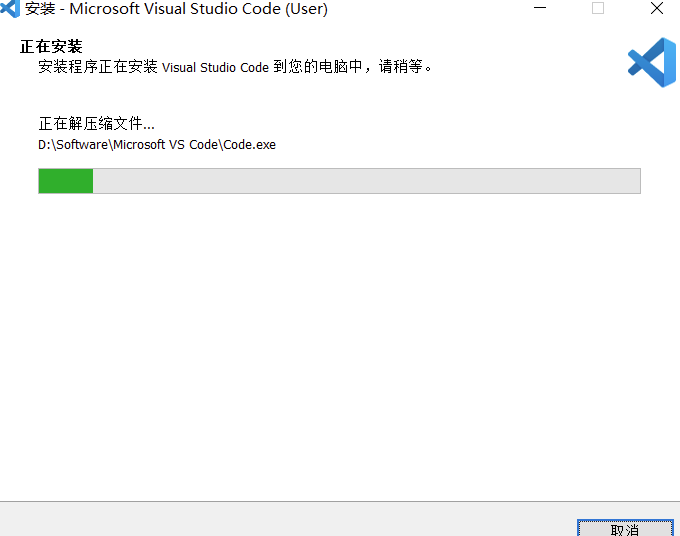Viewport: 680px width, 536px height.
Task: Click the heading 正在安装
Action: click(x=51, y=46)
